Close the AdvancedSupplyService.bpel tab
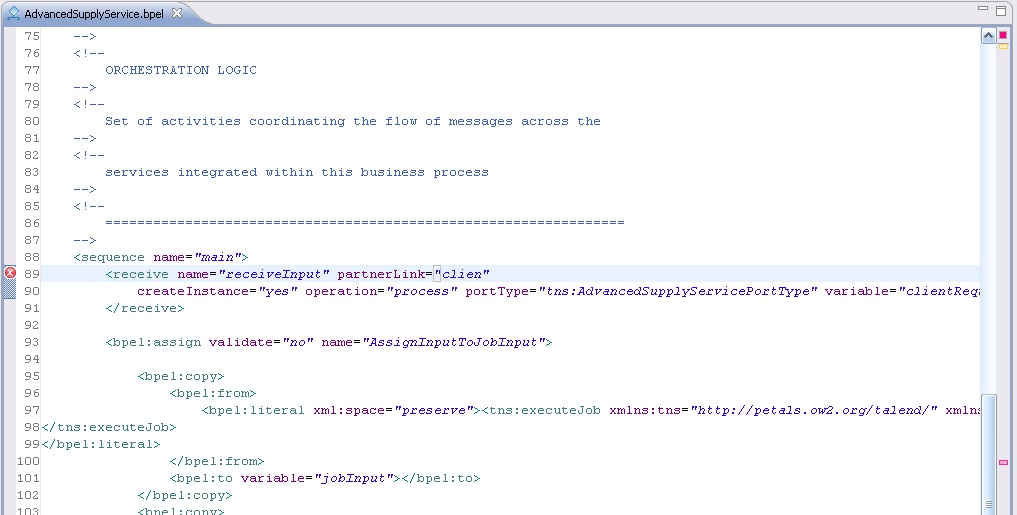Screen dimensions: 1017x515 [x=177, y=13]
